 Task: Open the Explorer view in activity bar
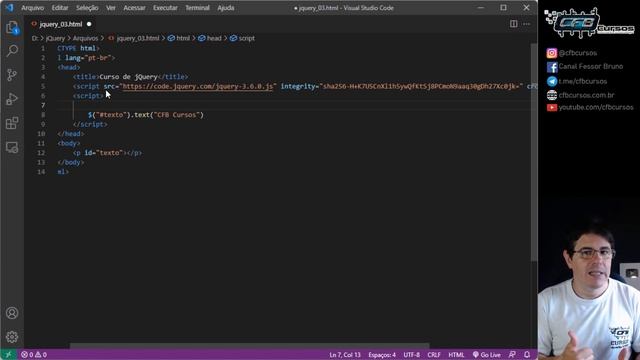[x=12, y=27]
